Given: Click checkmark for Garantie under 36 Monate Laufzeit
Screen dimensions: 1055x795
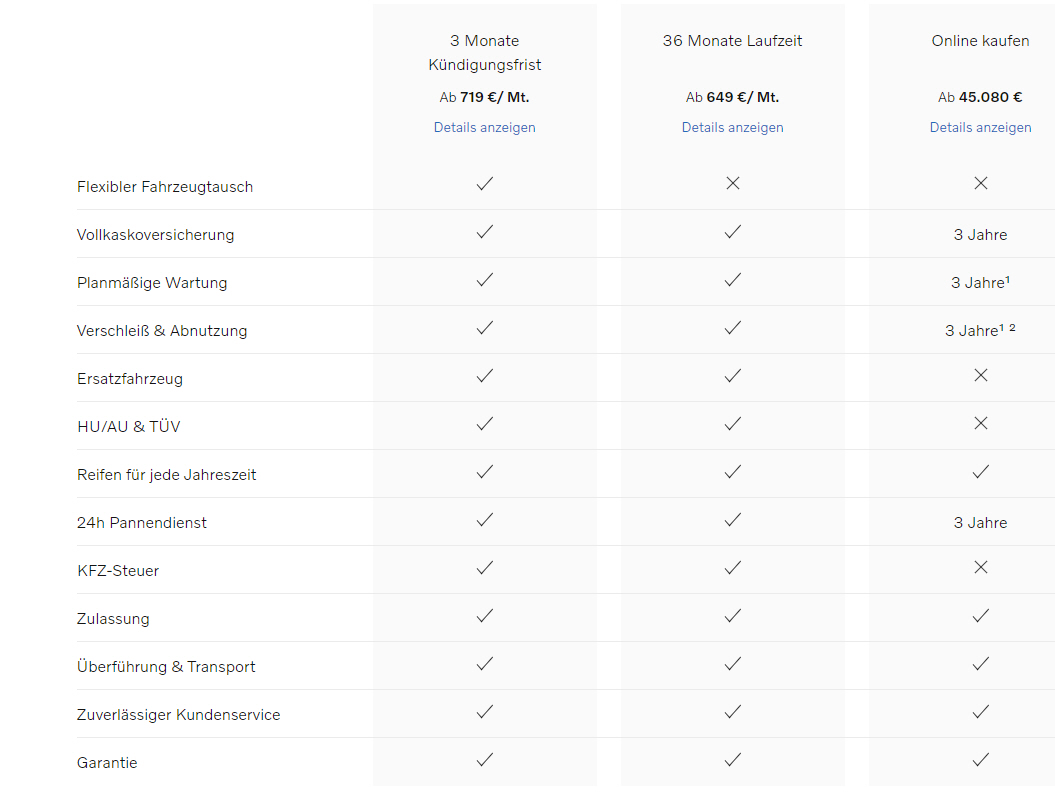Looking at the screenshot, I should pos(733,760).
